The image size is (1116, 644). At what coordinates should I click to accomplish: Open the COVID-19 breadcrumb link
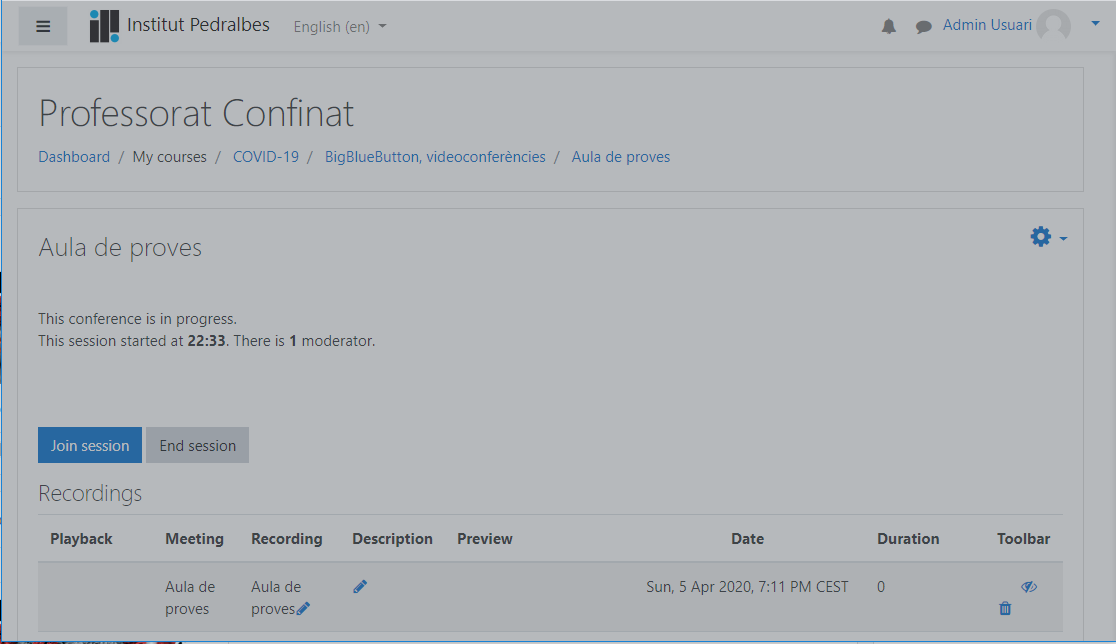coord(265,157)
